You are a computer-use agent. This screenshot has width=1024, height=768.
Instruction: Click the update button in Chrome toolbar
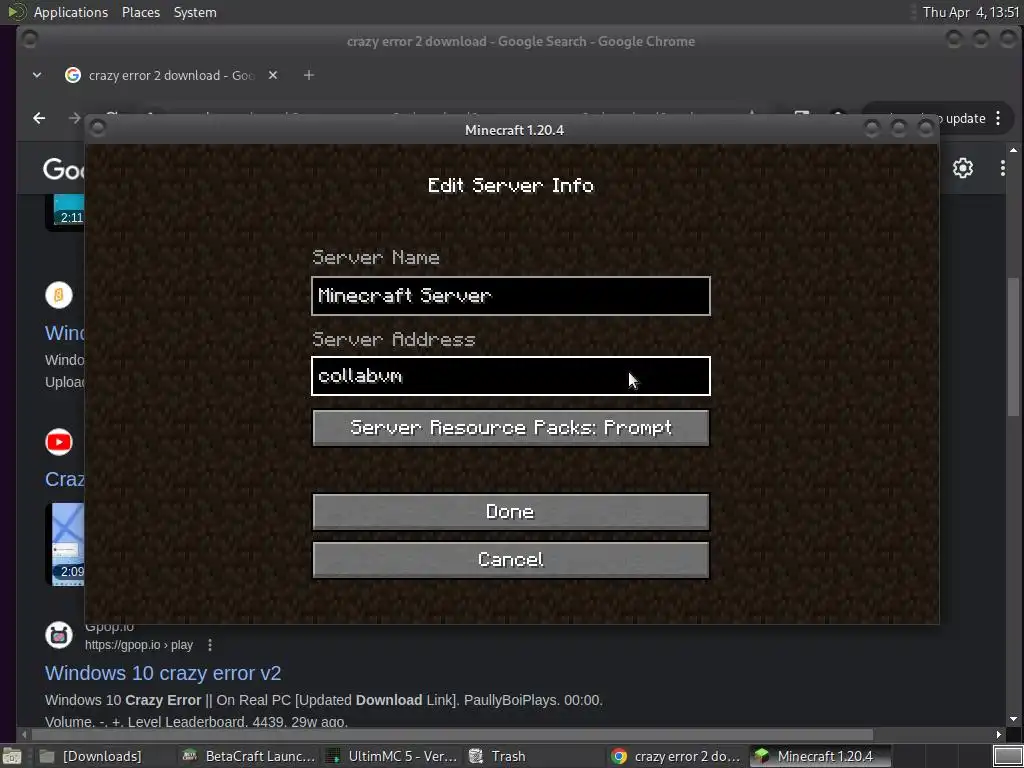[964, 118]
